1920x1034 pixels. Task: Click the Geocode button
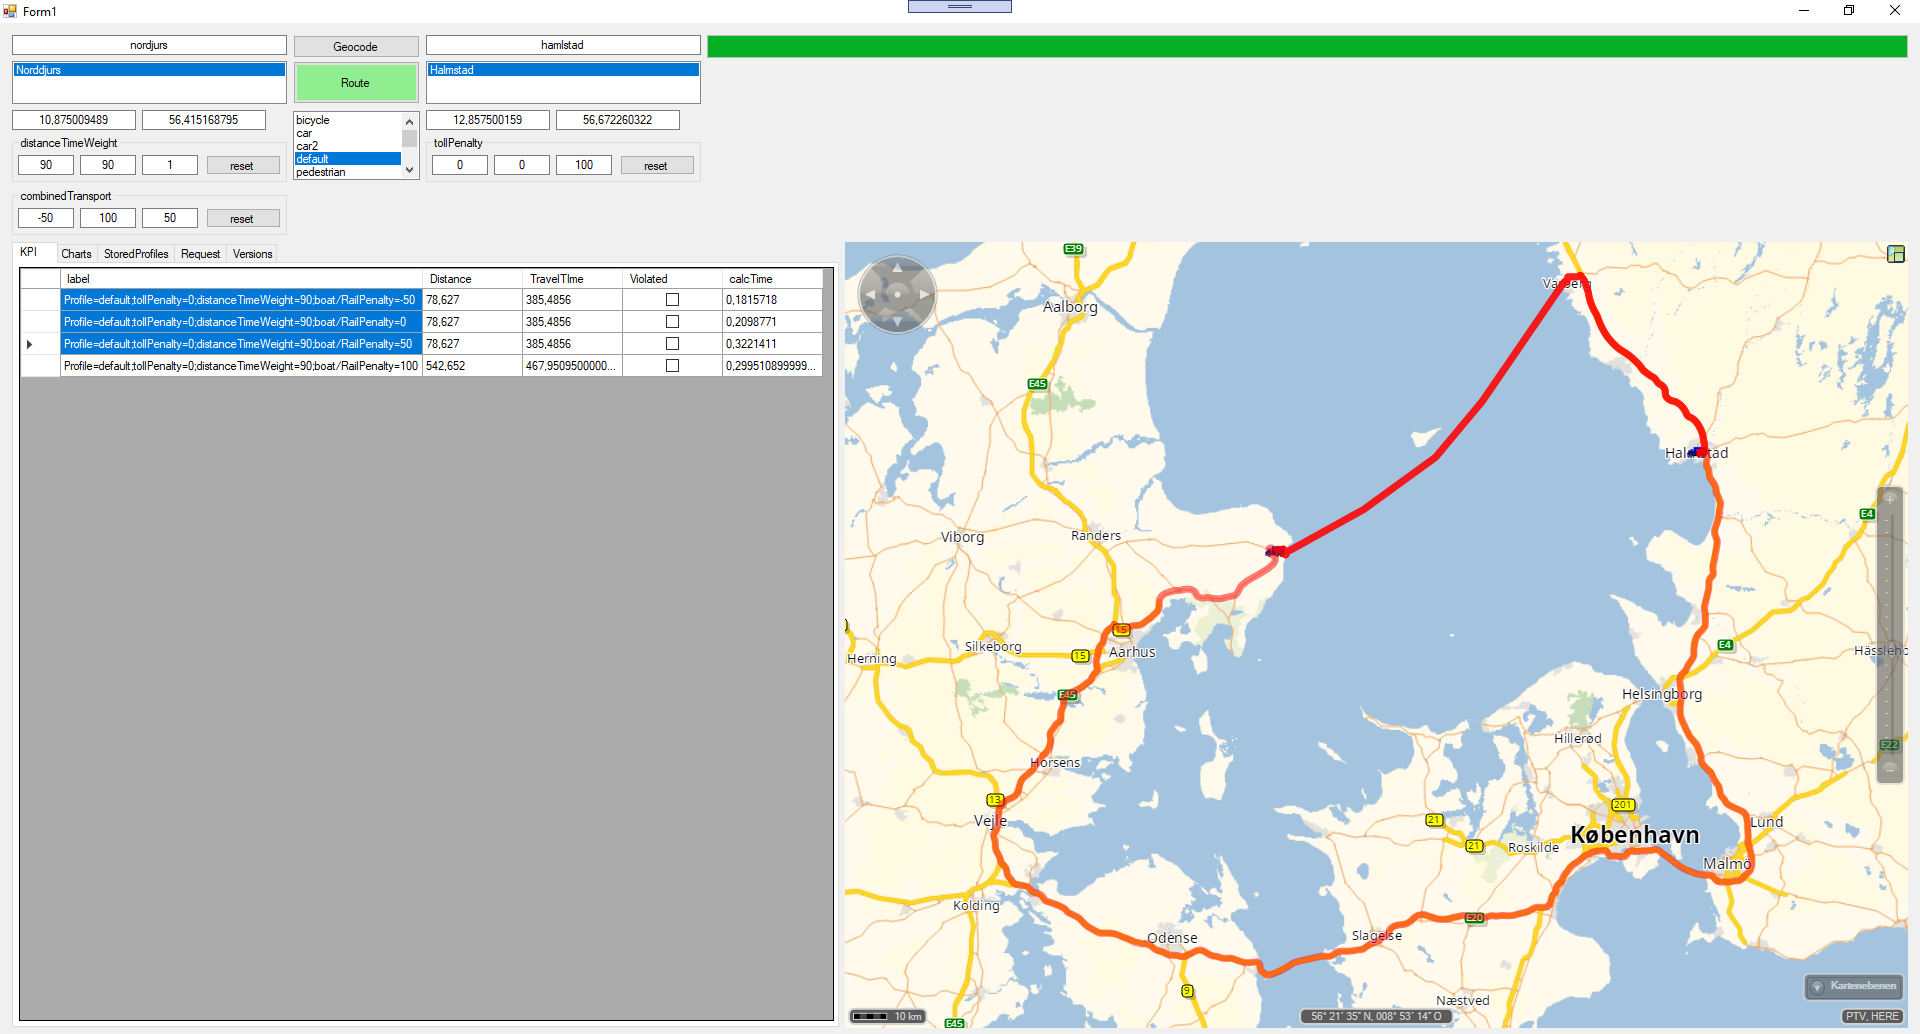click(x=355, y=47)
